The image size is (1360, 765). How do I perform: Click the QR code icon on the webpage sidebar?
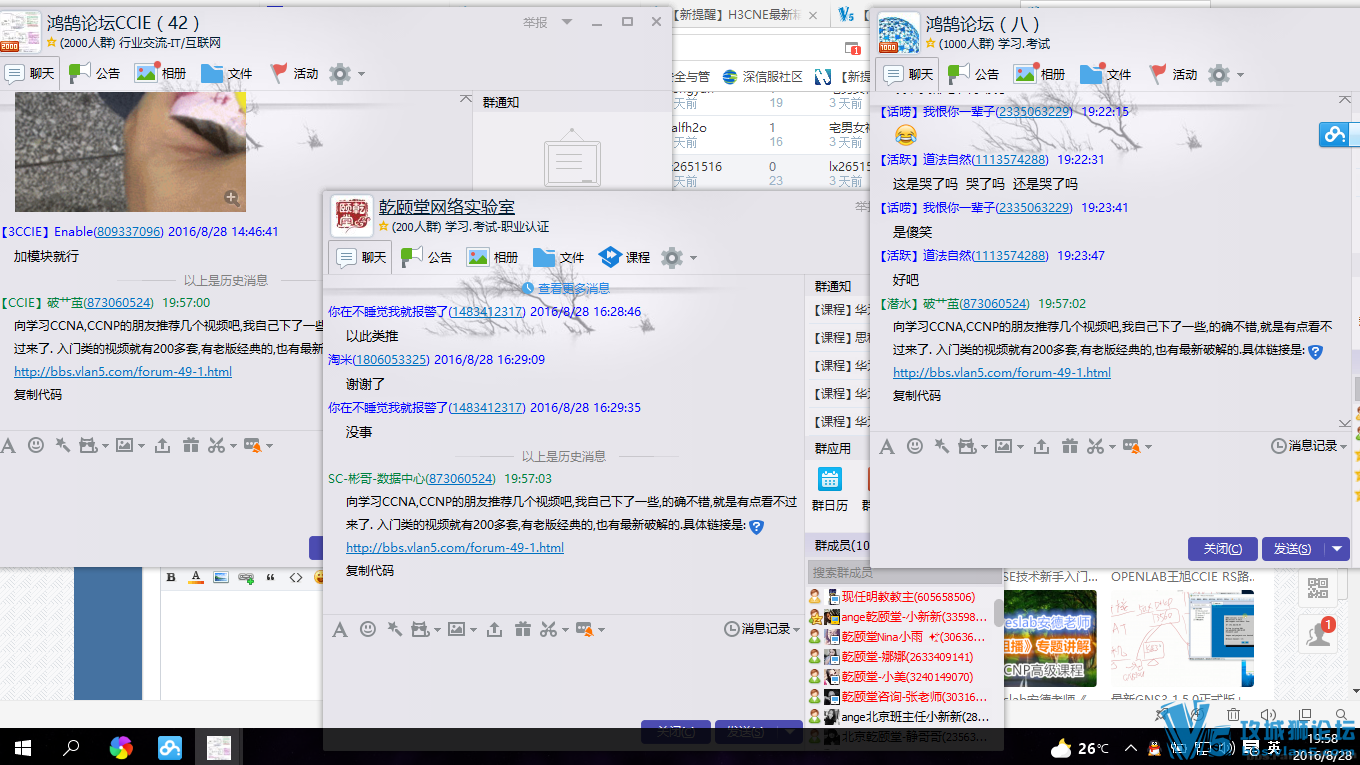tap(1317, 589)
